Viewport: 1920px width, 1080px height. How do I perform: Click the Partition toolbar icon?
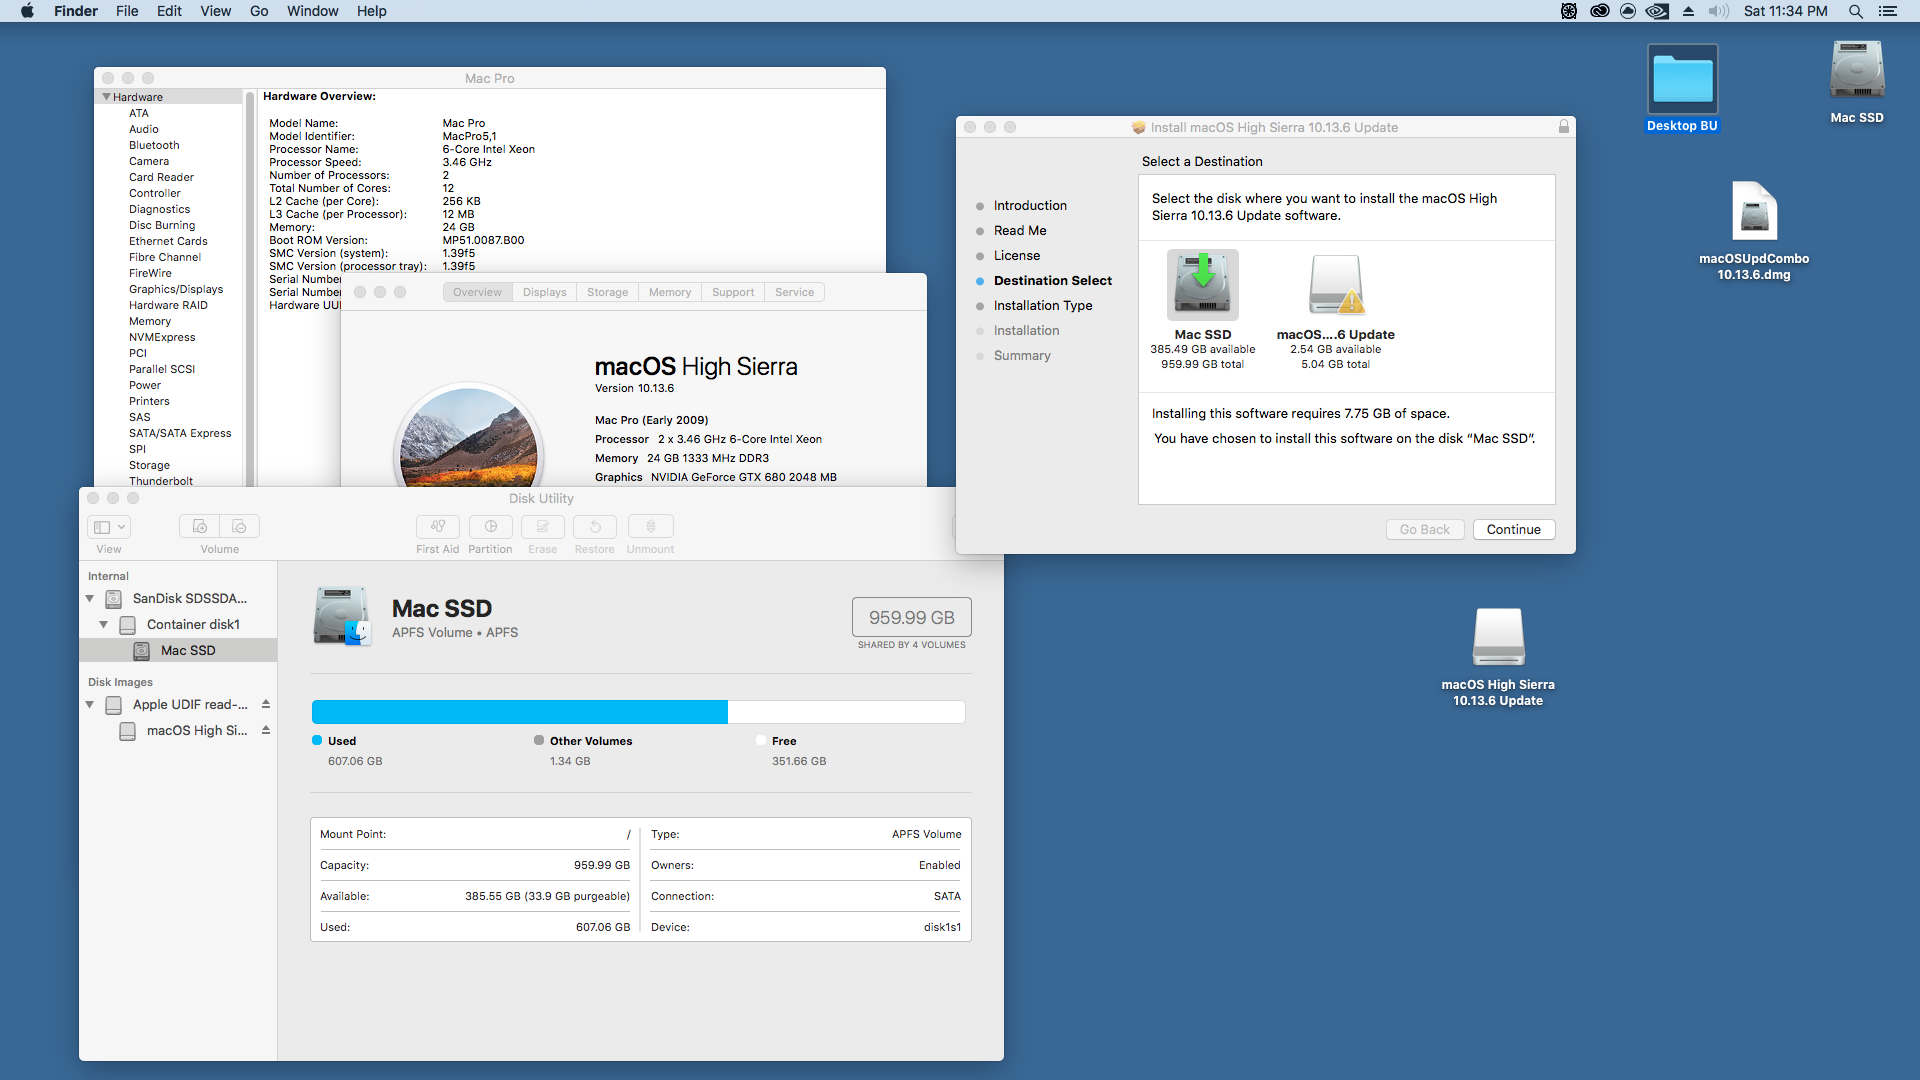coord(490,526)
